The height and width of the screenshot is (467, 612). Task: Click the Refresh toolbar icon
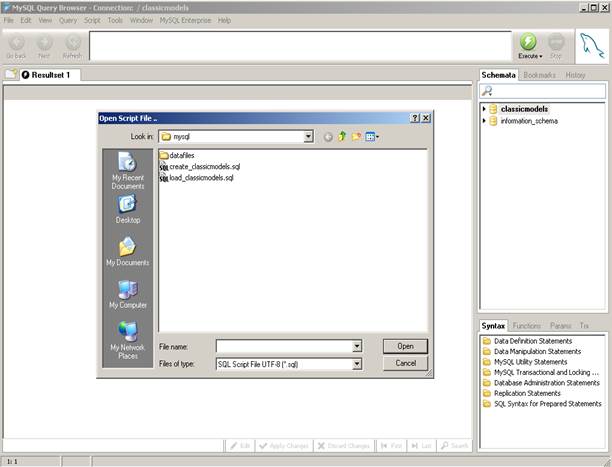pyautogui.click(x=73, y=43)
